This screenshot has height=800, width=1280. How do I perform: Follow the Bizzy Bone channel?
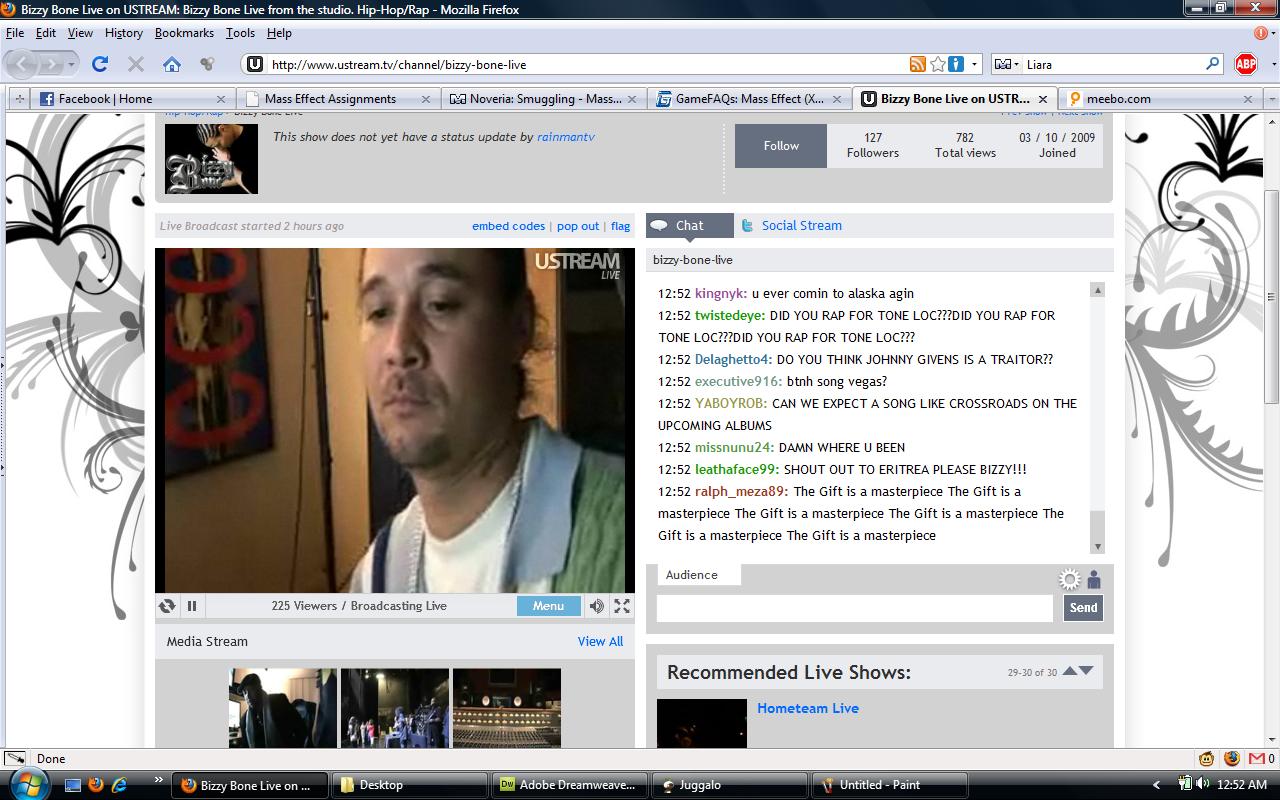tap(781, 146)
